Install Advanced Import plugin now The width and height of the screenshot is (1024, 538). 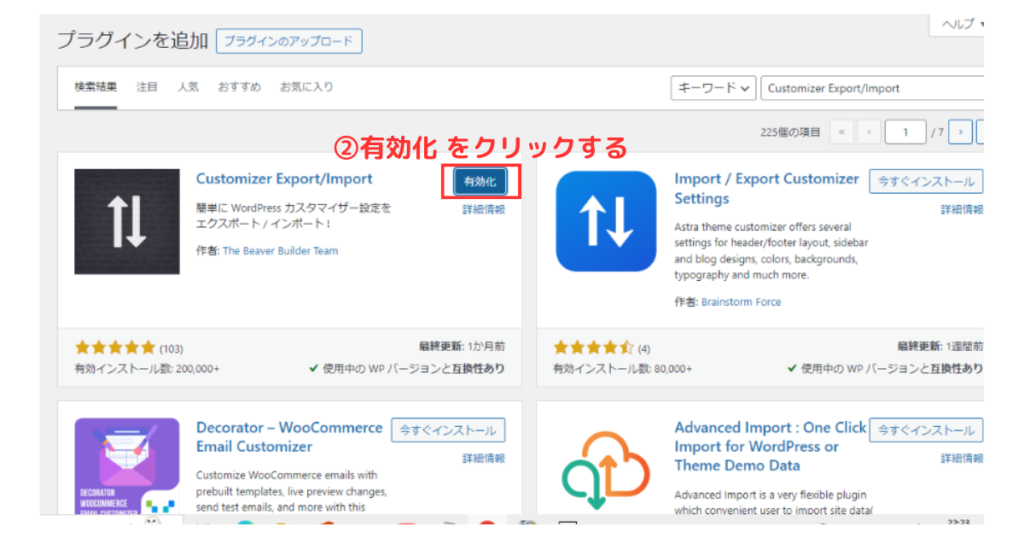click(926, 430)
